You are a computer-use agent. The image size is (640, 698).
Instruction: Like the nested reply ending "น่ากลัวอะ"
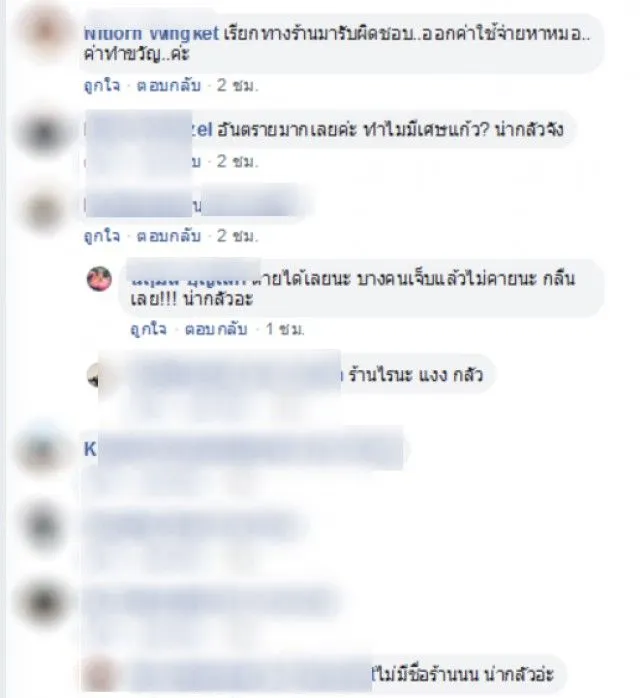point(149,329)
